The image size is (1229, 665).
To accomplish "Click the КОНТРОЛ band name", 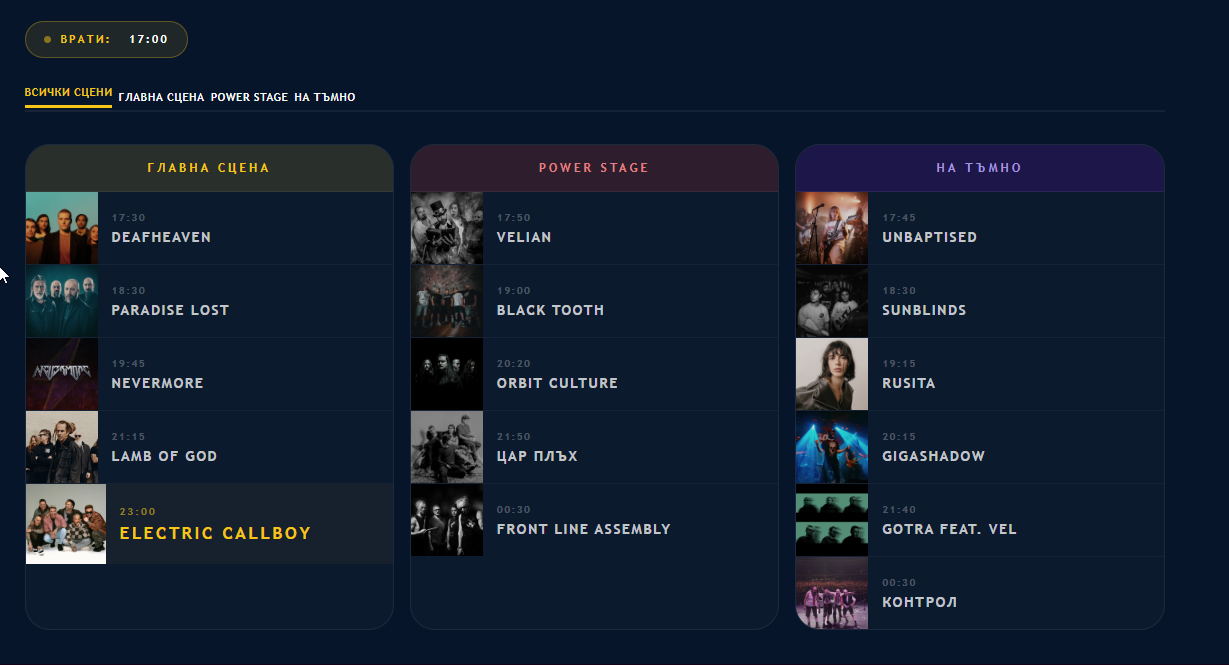I will point(919,602).
